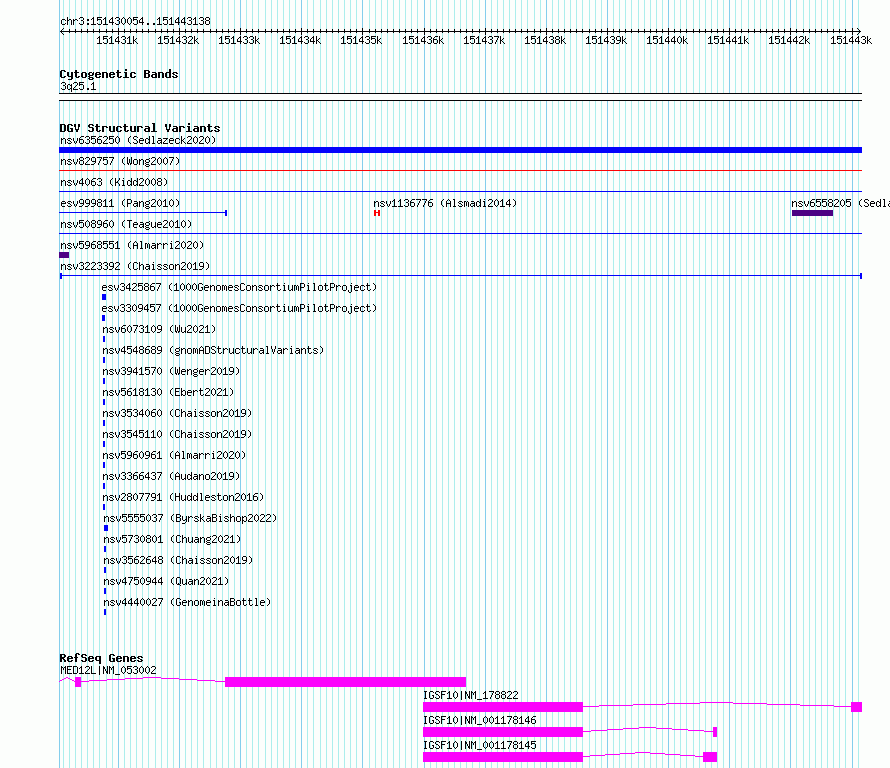Select the purple nsv6558205 variant bar

click(812, 213)
